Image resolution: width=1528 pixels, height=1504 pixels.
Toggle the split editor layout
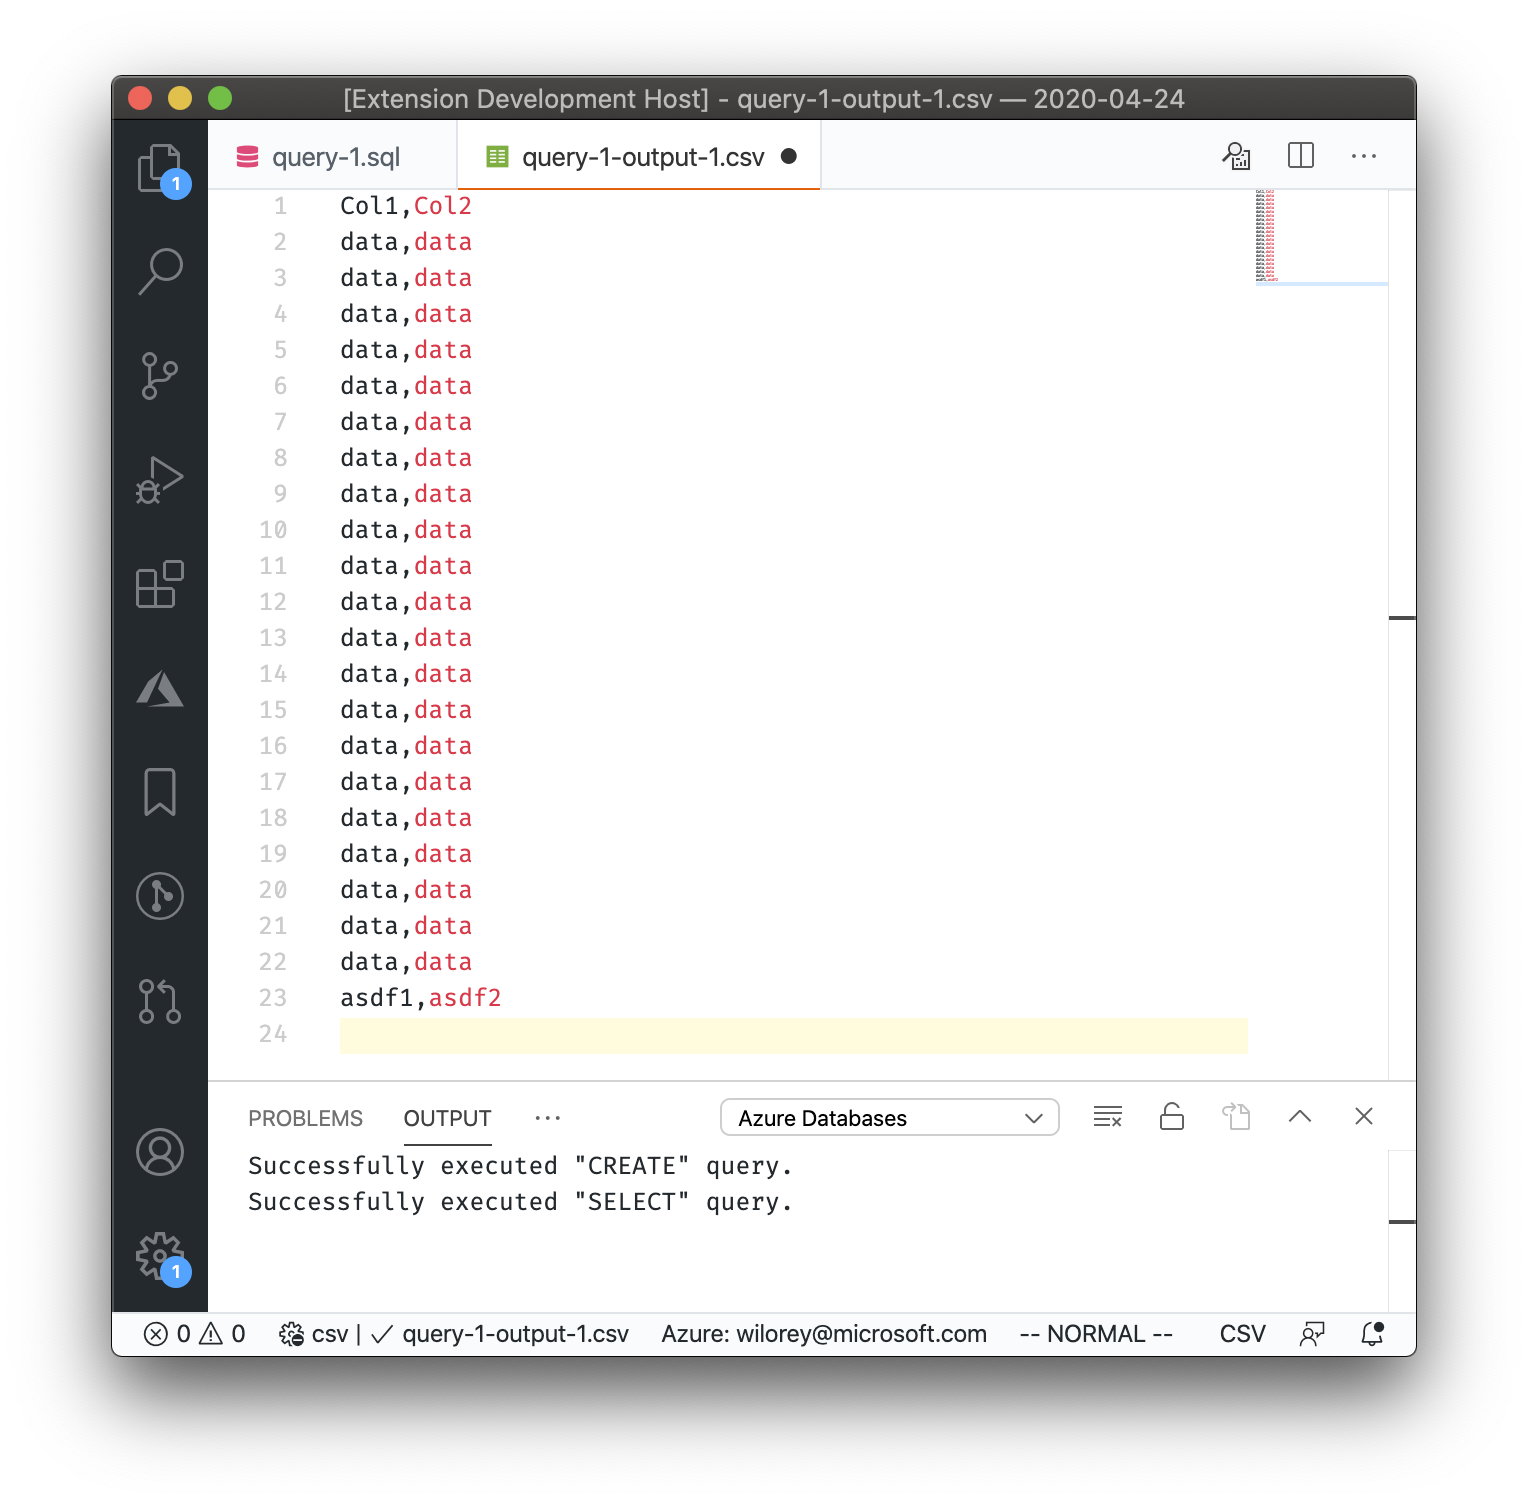[x=1300, y=156]
